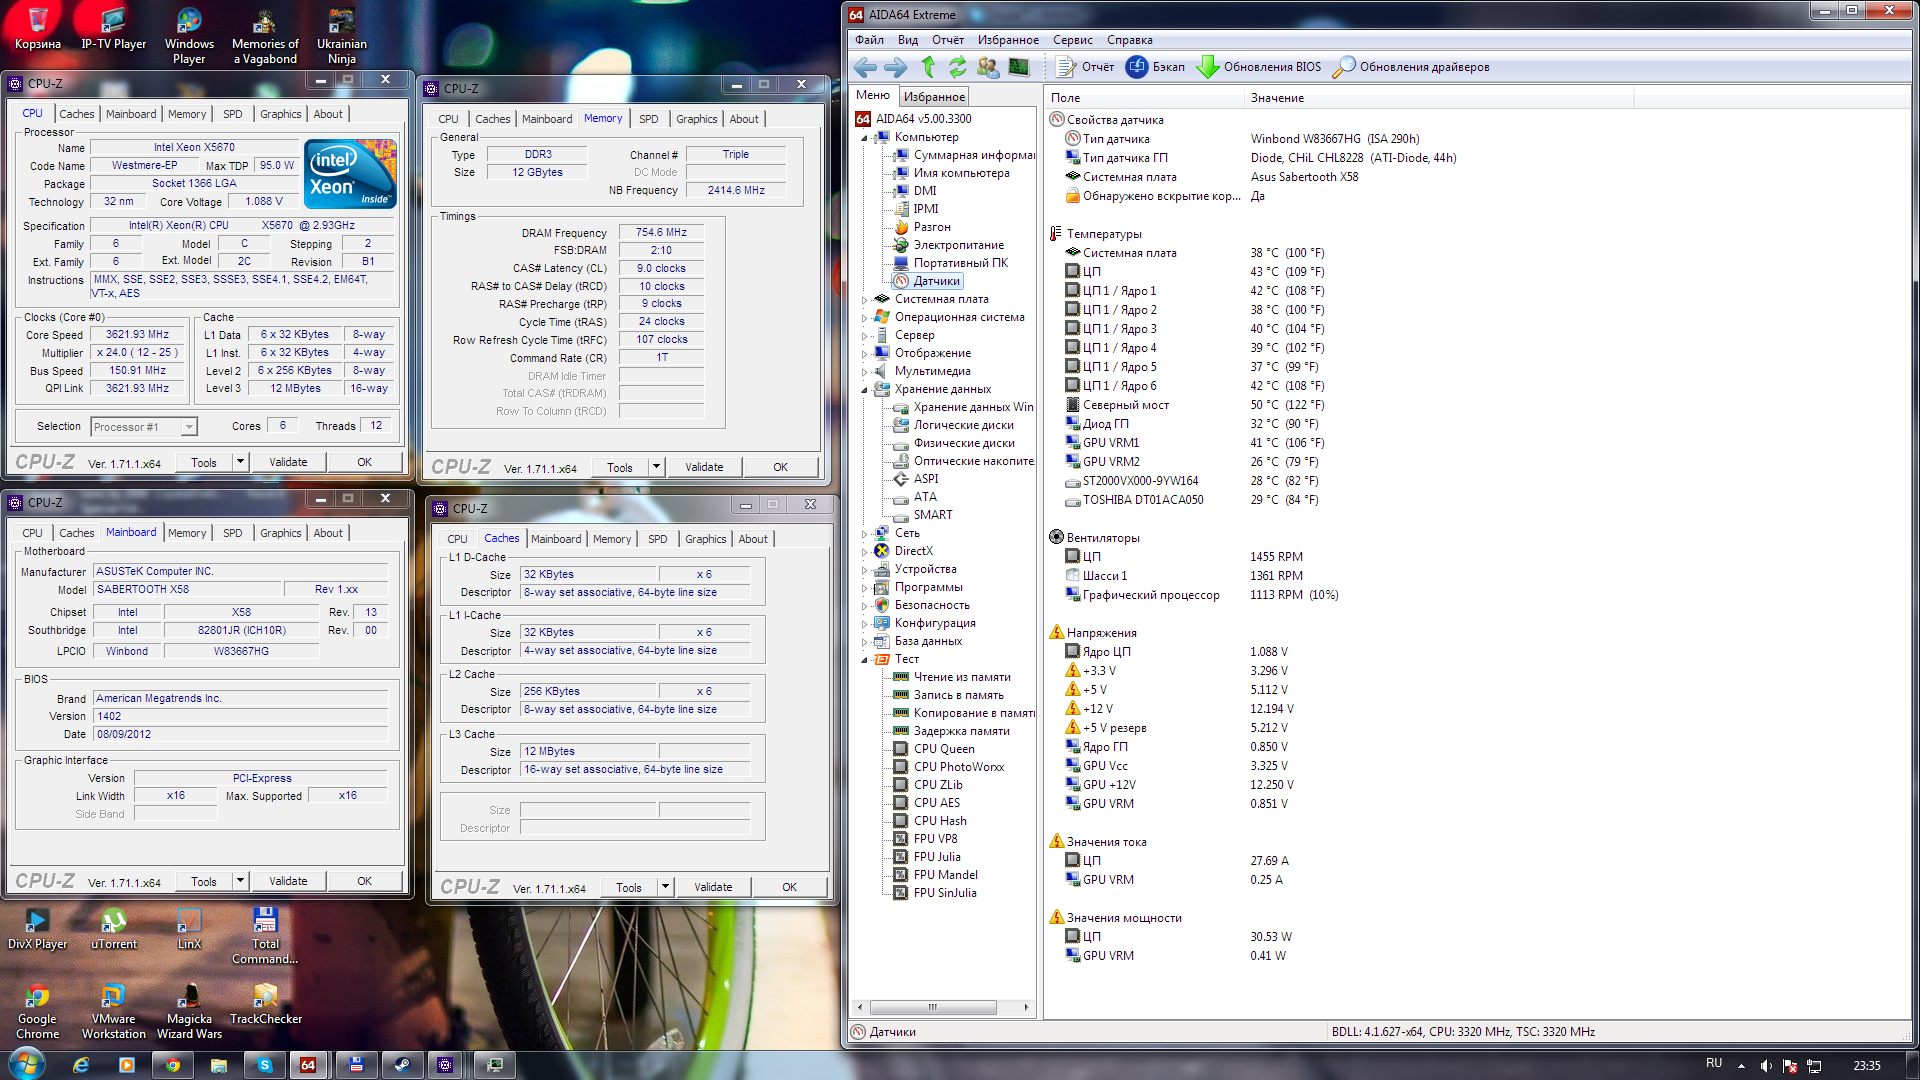This screenshot has width=1920, height=1080.
Task: Expand the Системная плата tree node
Action: [x=865, y=299]
